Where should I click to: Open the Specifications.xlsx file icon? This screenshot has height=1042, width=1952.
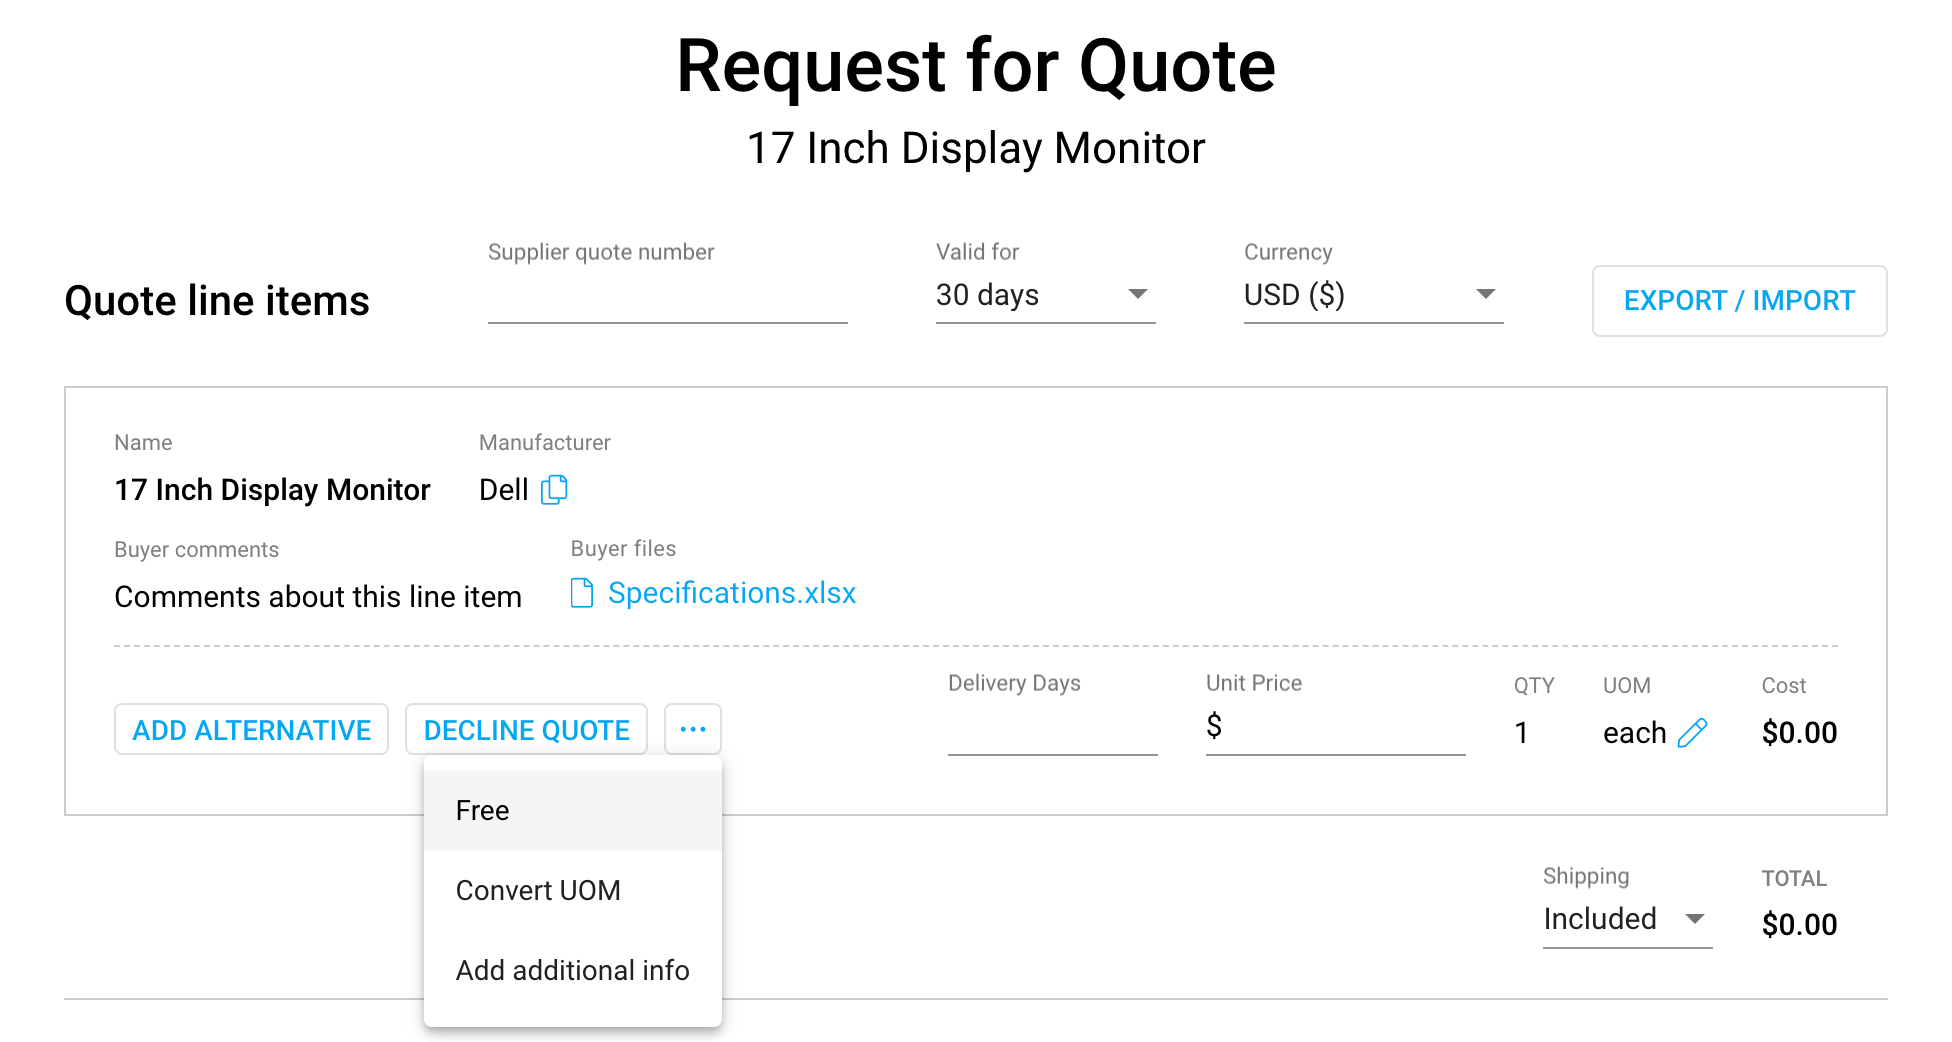coord(582,593)
